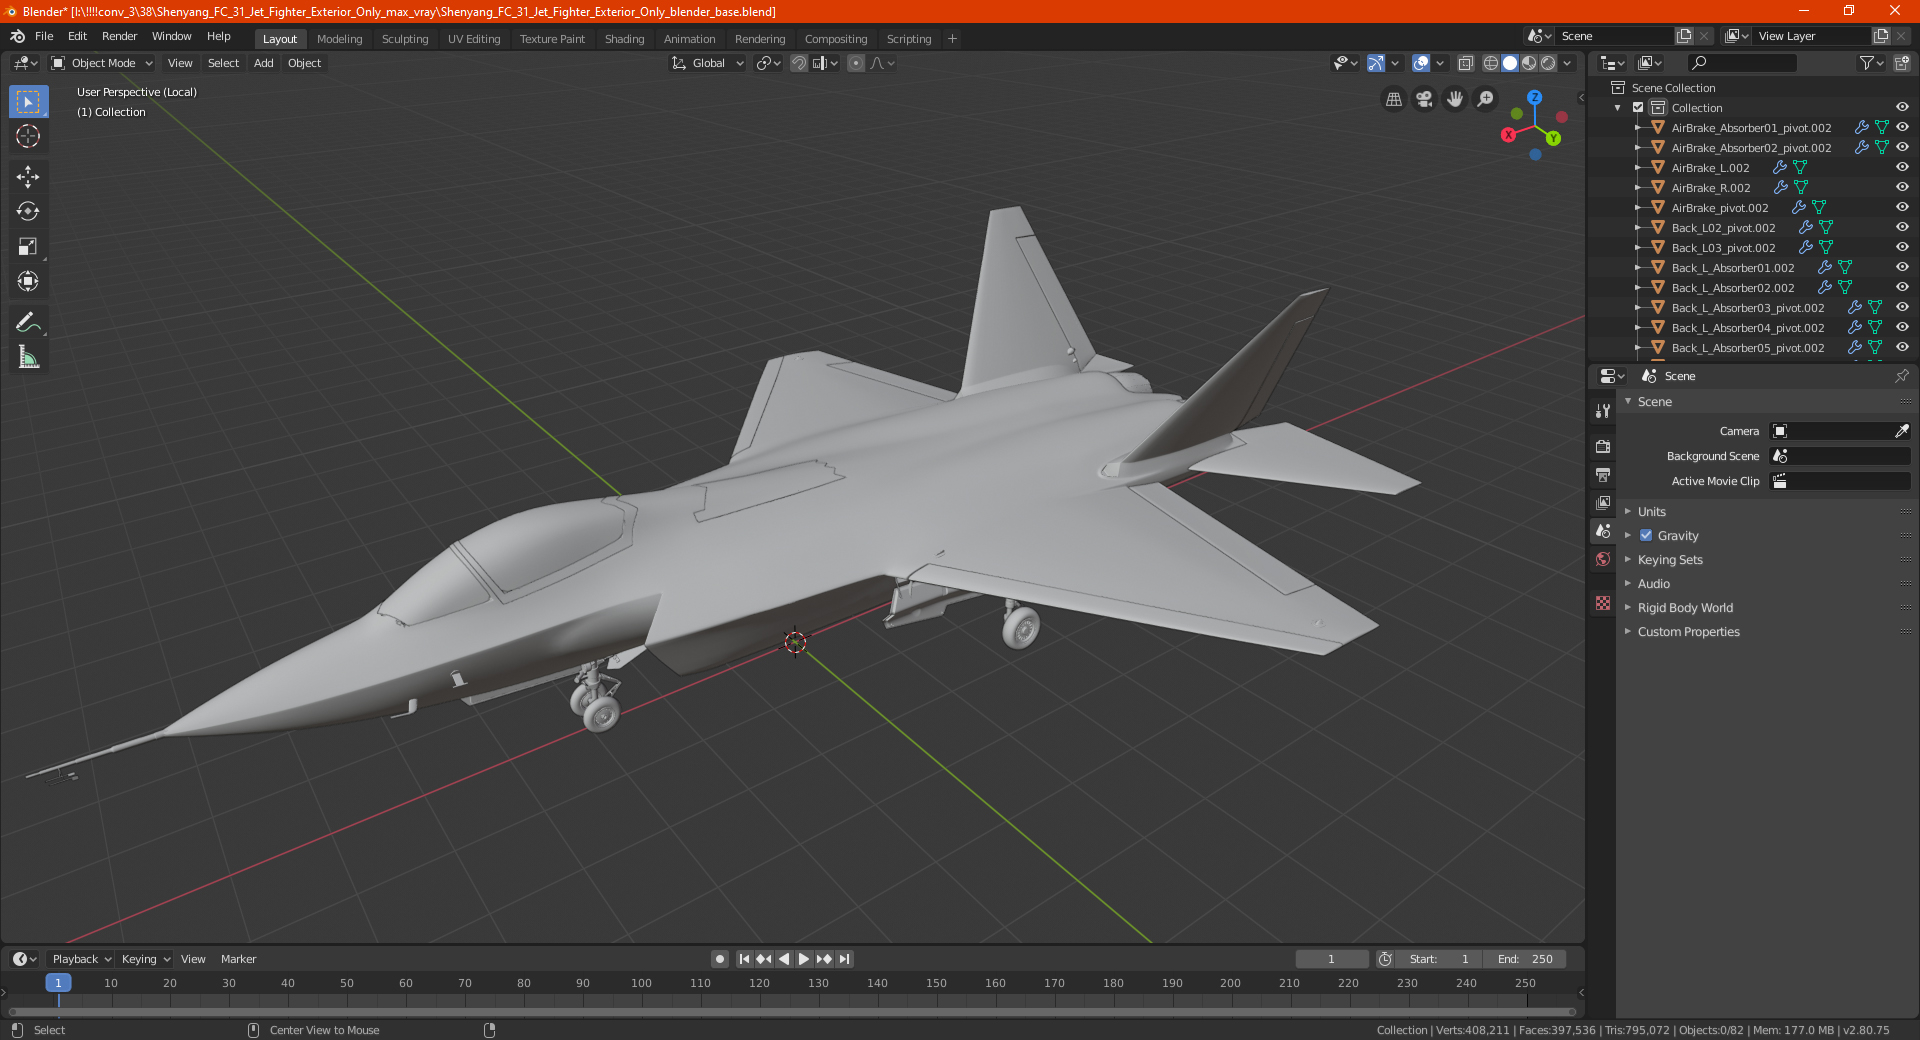Open the Add menu in viewport header
The height and width of the screenshot is (1040, 1920).
click(264, 63)
